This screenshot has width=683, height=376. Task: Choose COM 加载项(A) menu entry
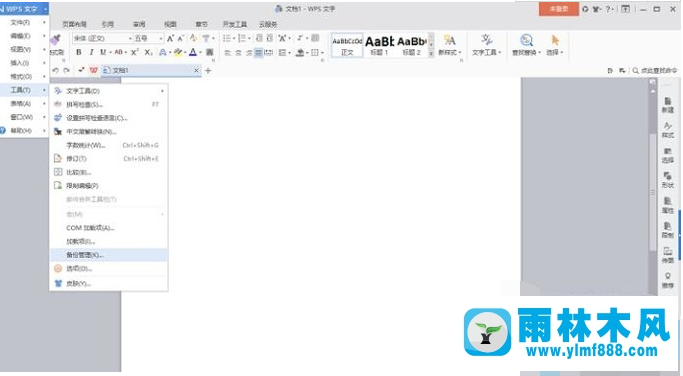[x=108, y=228]
